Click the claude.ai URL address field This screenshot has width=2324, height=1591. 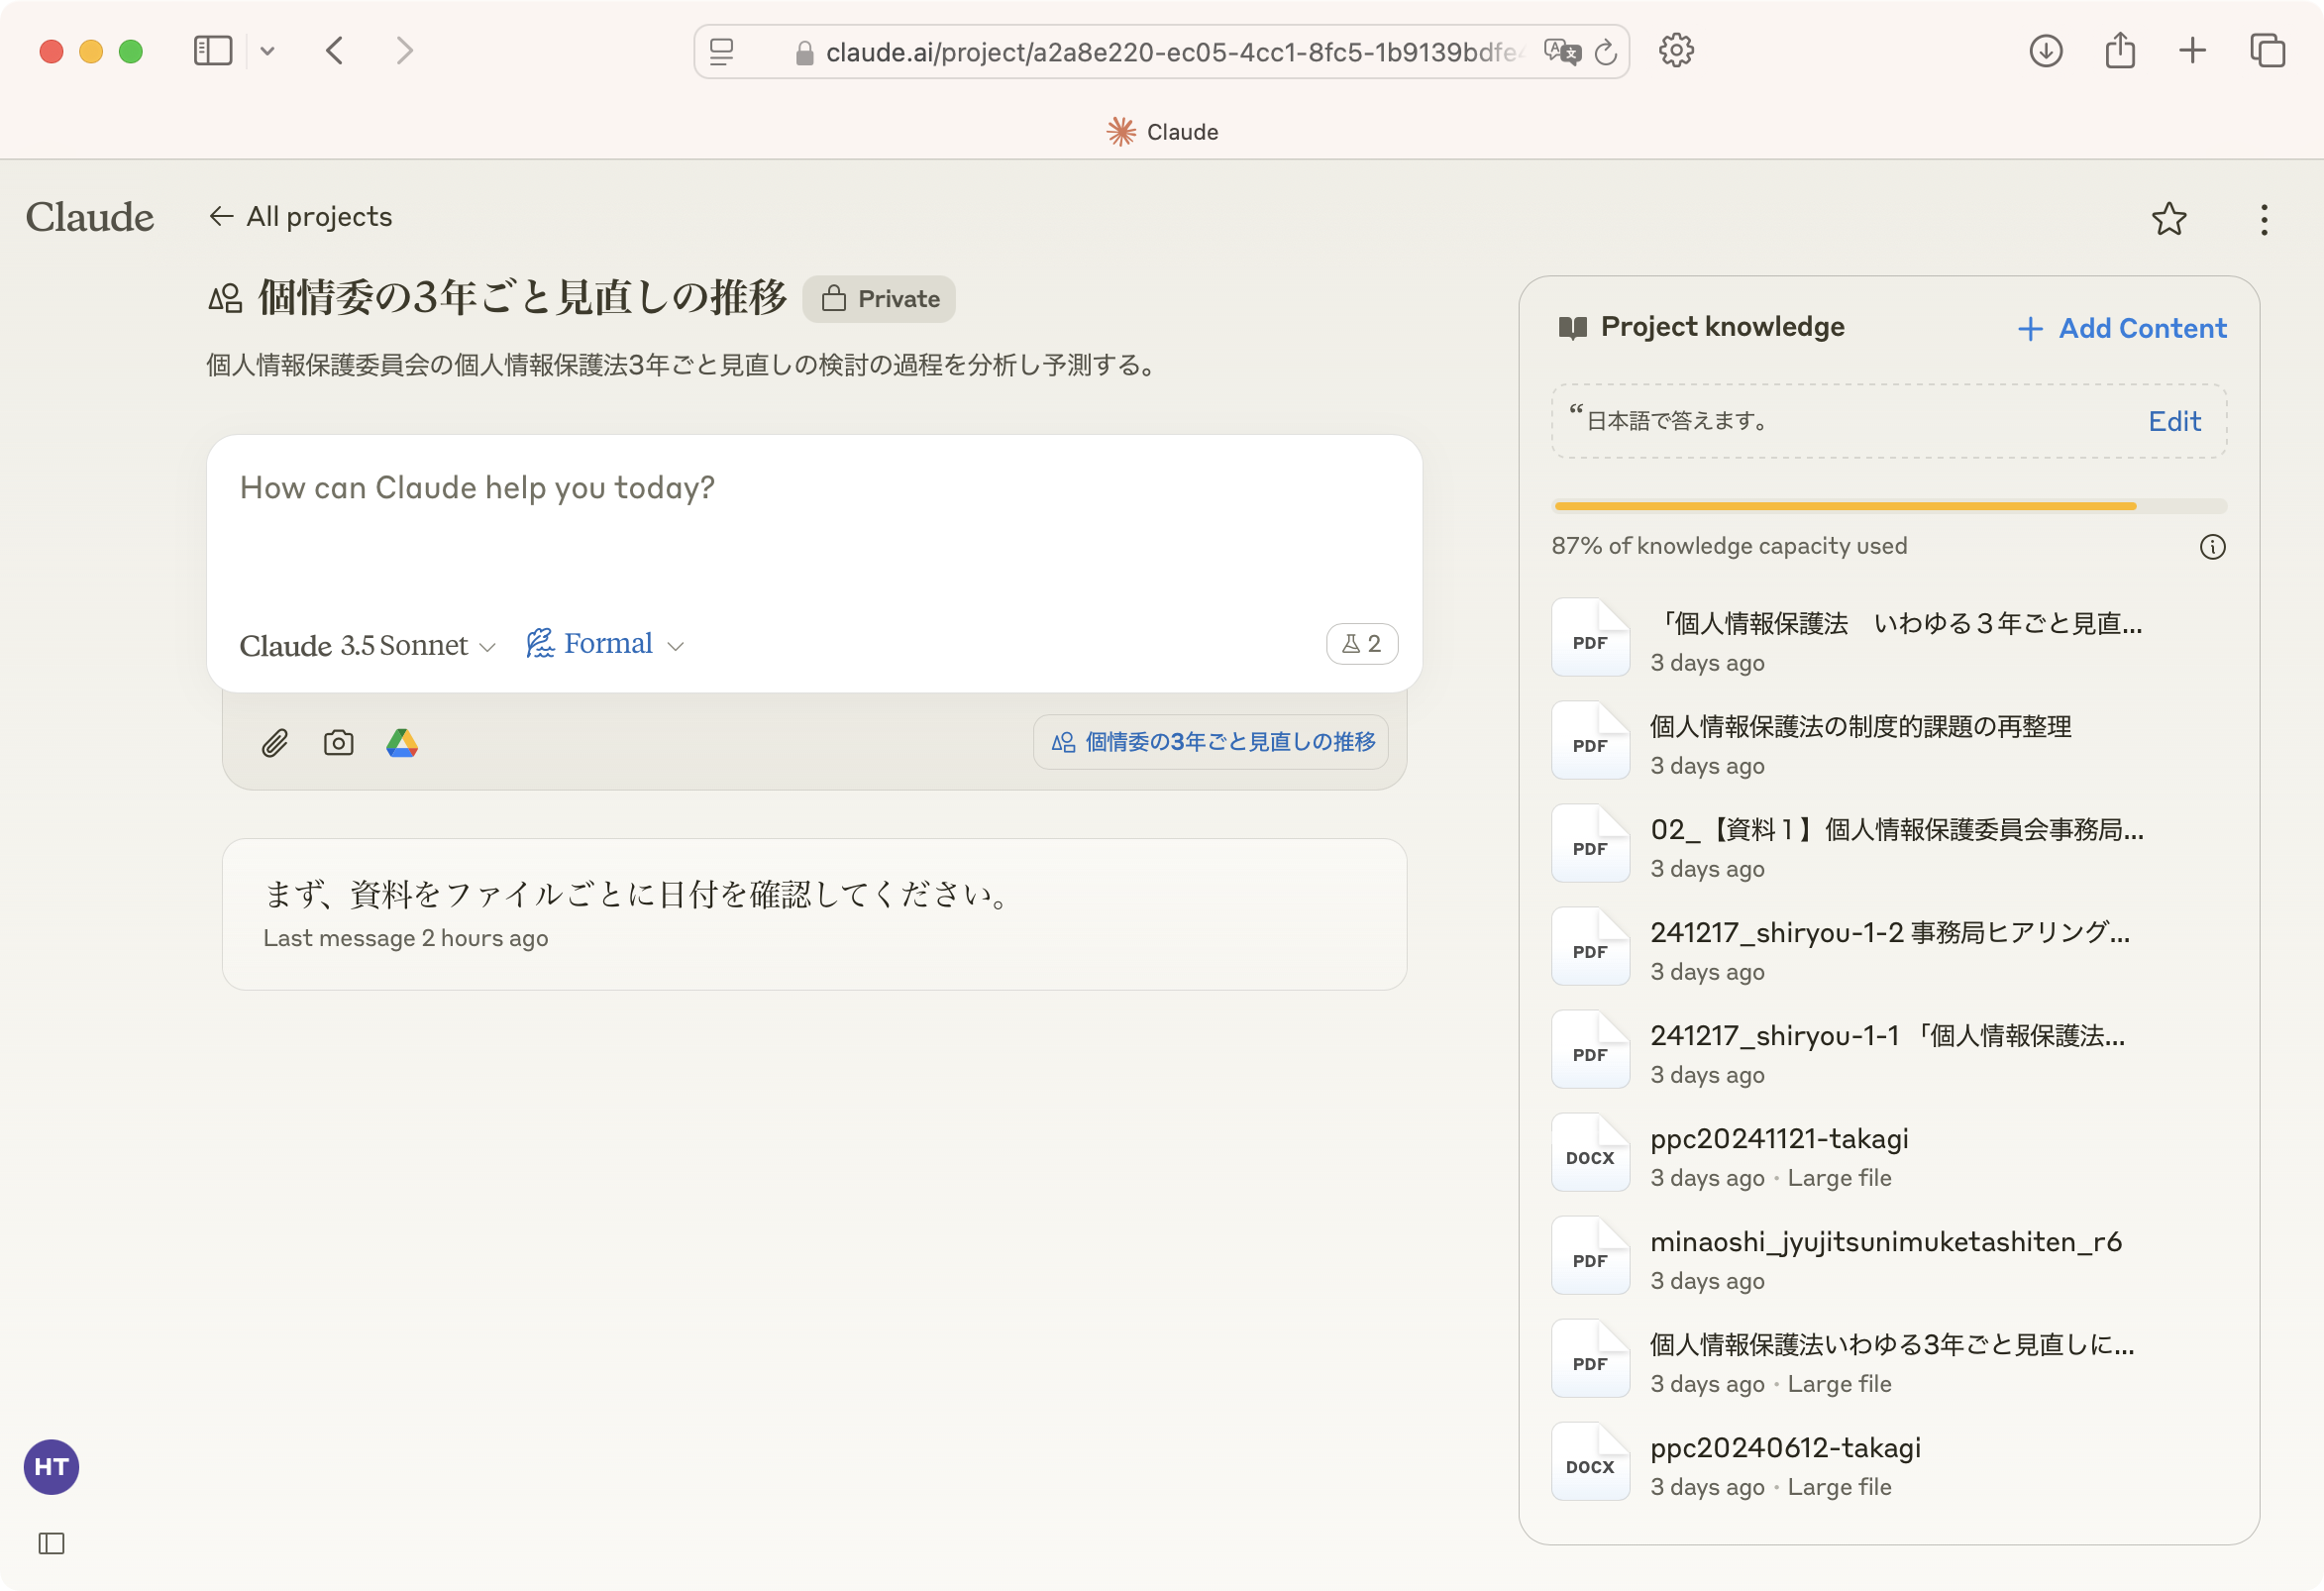click(x=1161, y=52)
